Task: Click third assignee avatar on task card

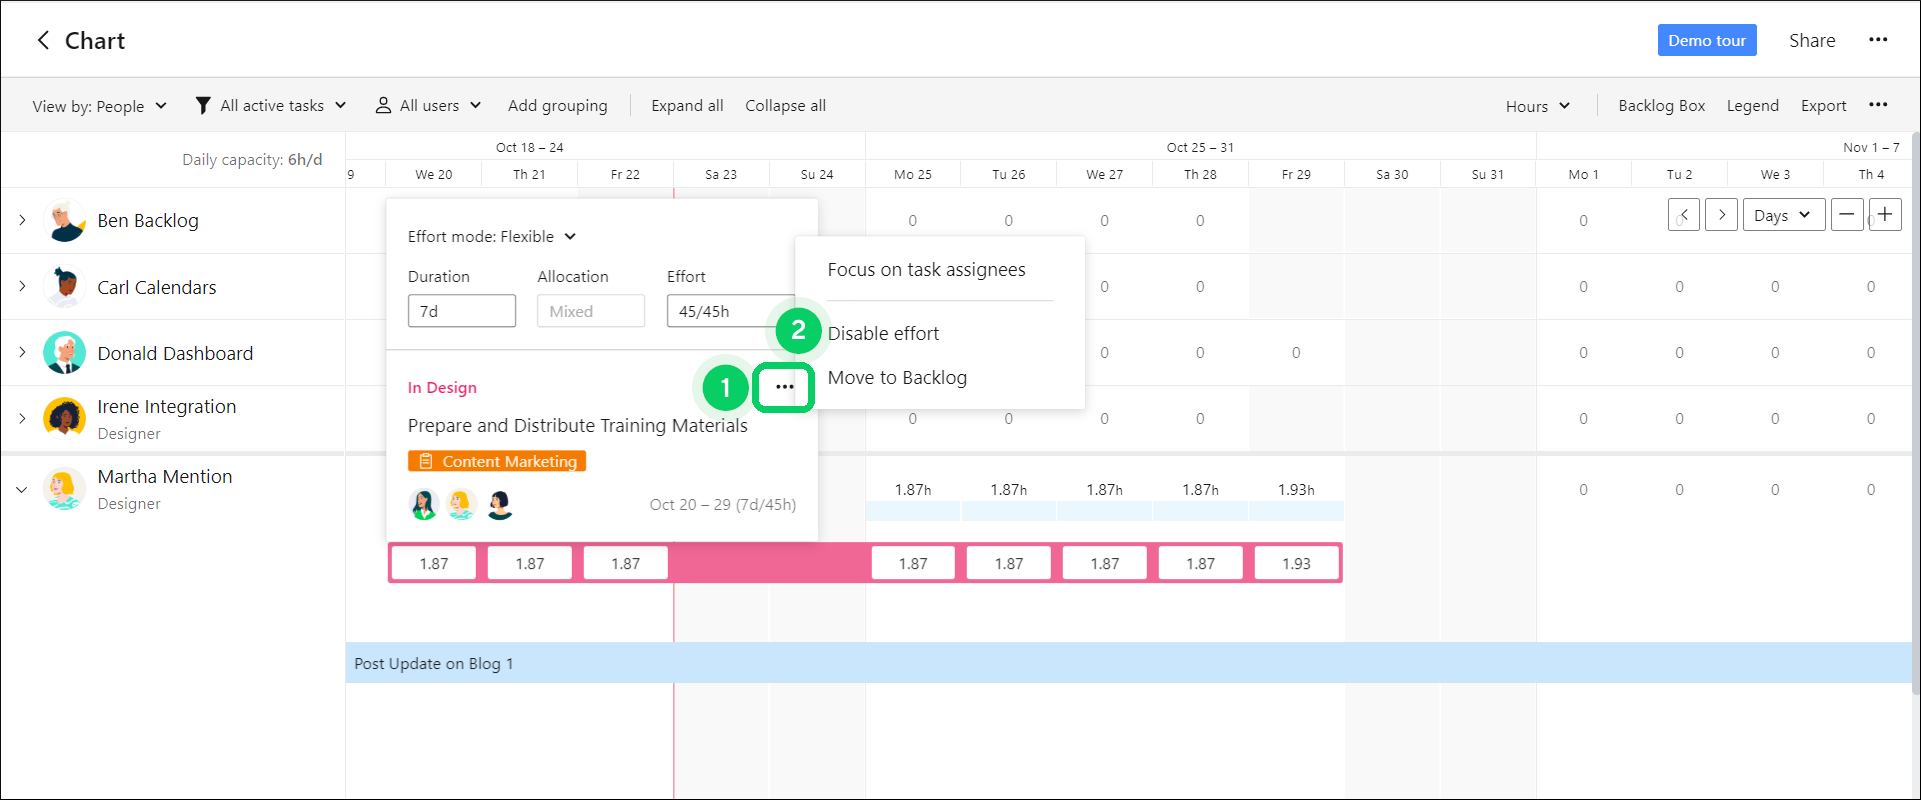Action: pos(500,504)
